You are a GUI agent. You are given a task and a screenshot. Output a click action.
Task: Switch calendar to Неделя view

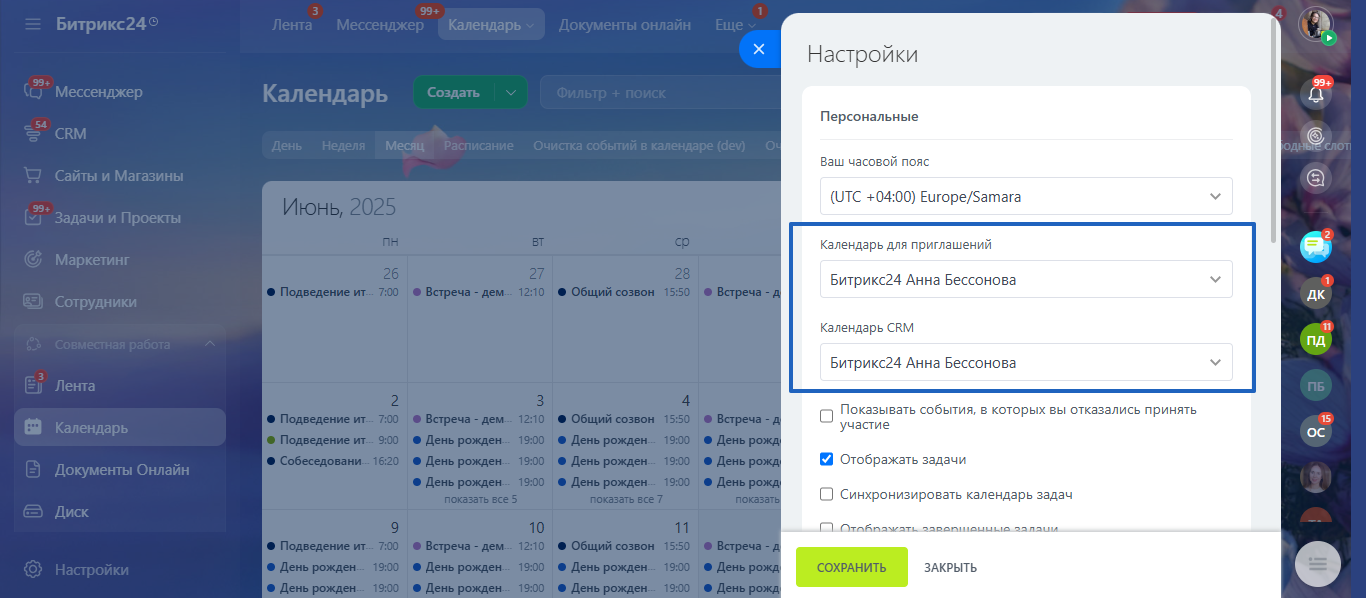click(x=343, y=145)
